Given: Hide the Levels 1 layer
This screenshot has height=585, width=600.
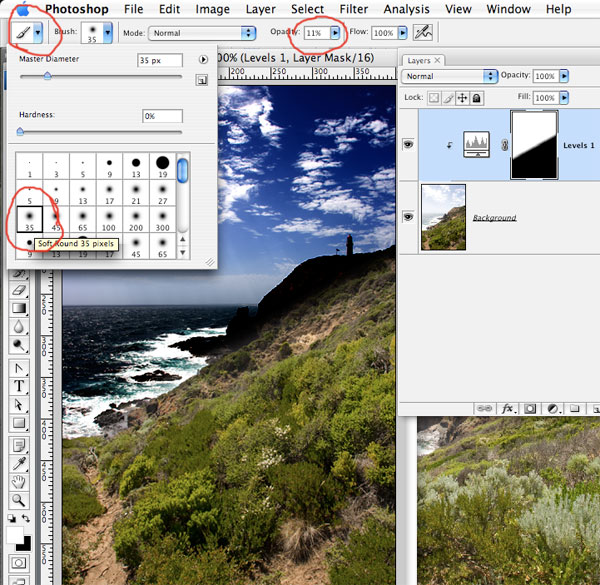Looking at the screenshot, I should point(409,144).
